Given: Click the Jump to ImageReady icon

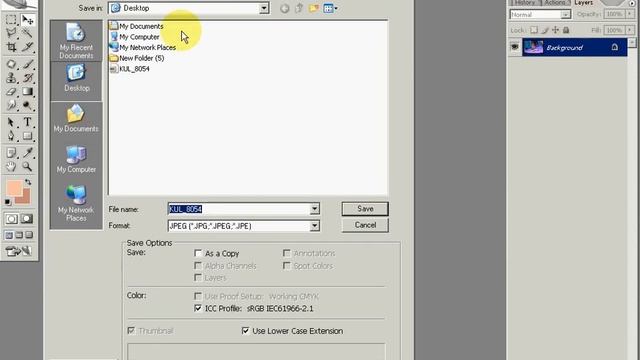Looking at the screenshot, I should pos(19,251).
